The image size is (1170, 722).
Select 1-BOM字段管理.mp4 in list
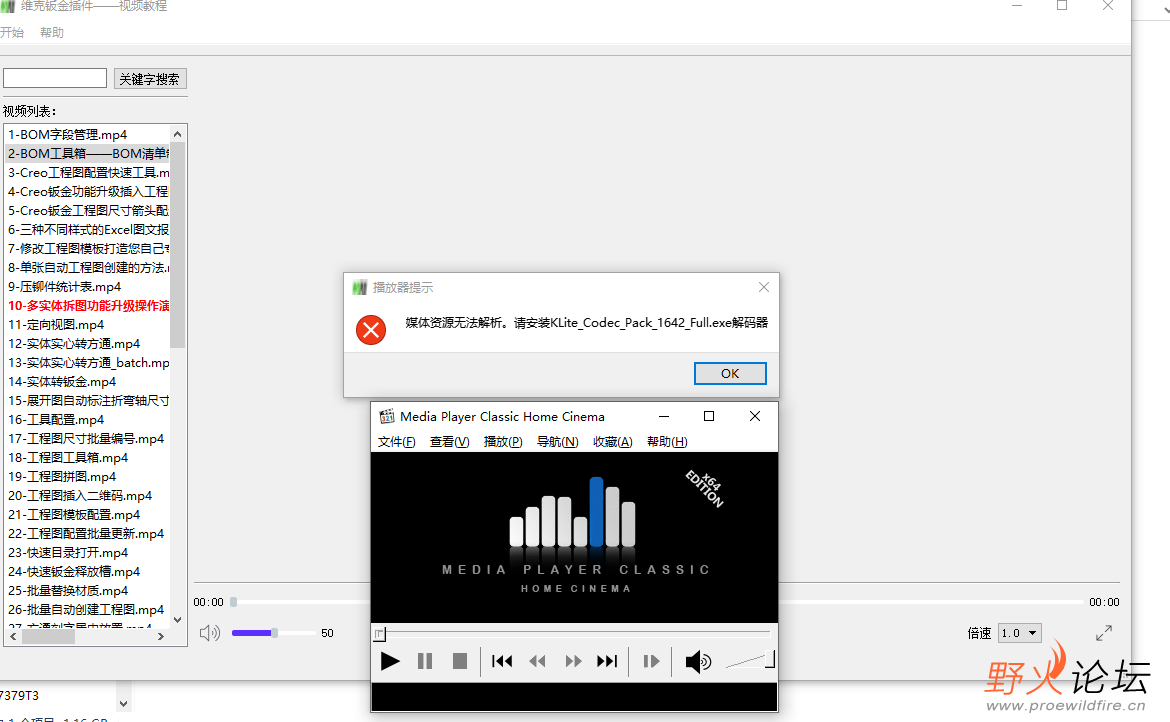pyautogui.click(x=87, y=134)
